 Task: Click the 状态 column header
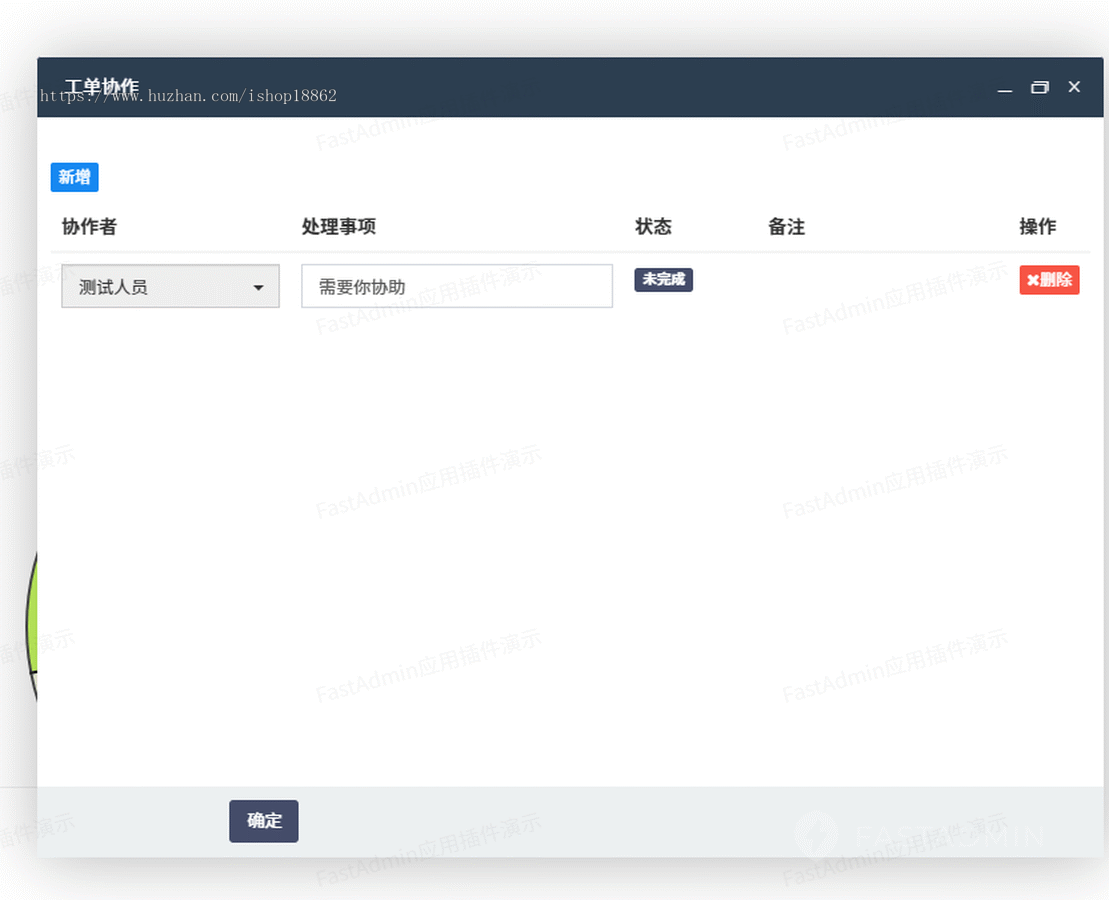pyautogui.click(x=654, y=227)
